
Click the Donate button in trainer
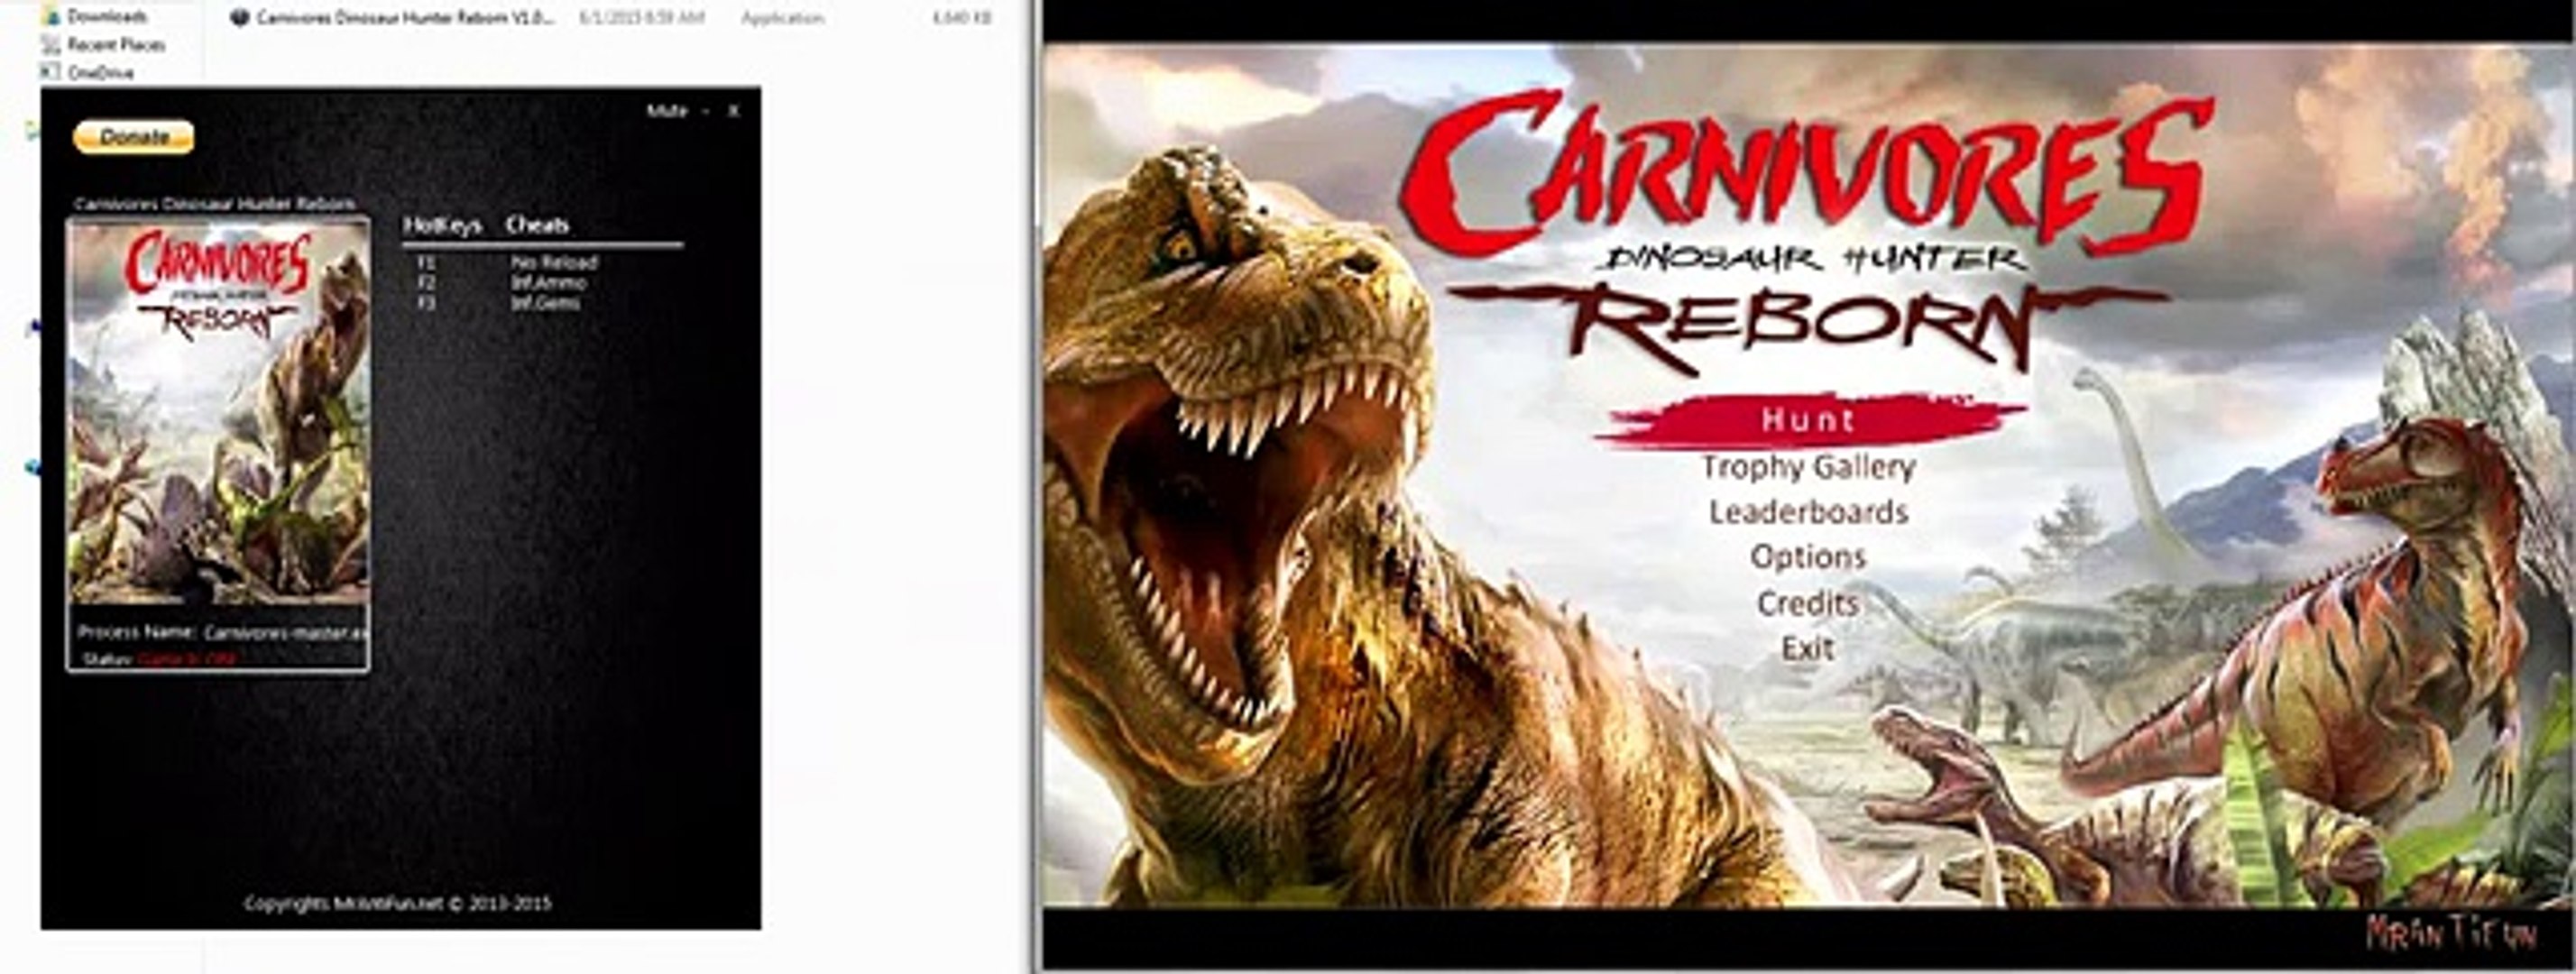point(133,137)
